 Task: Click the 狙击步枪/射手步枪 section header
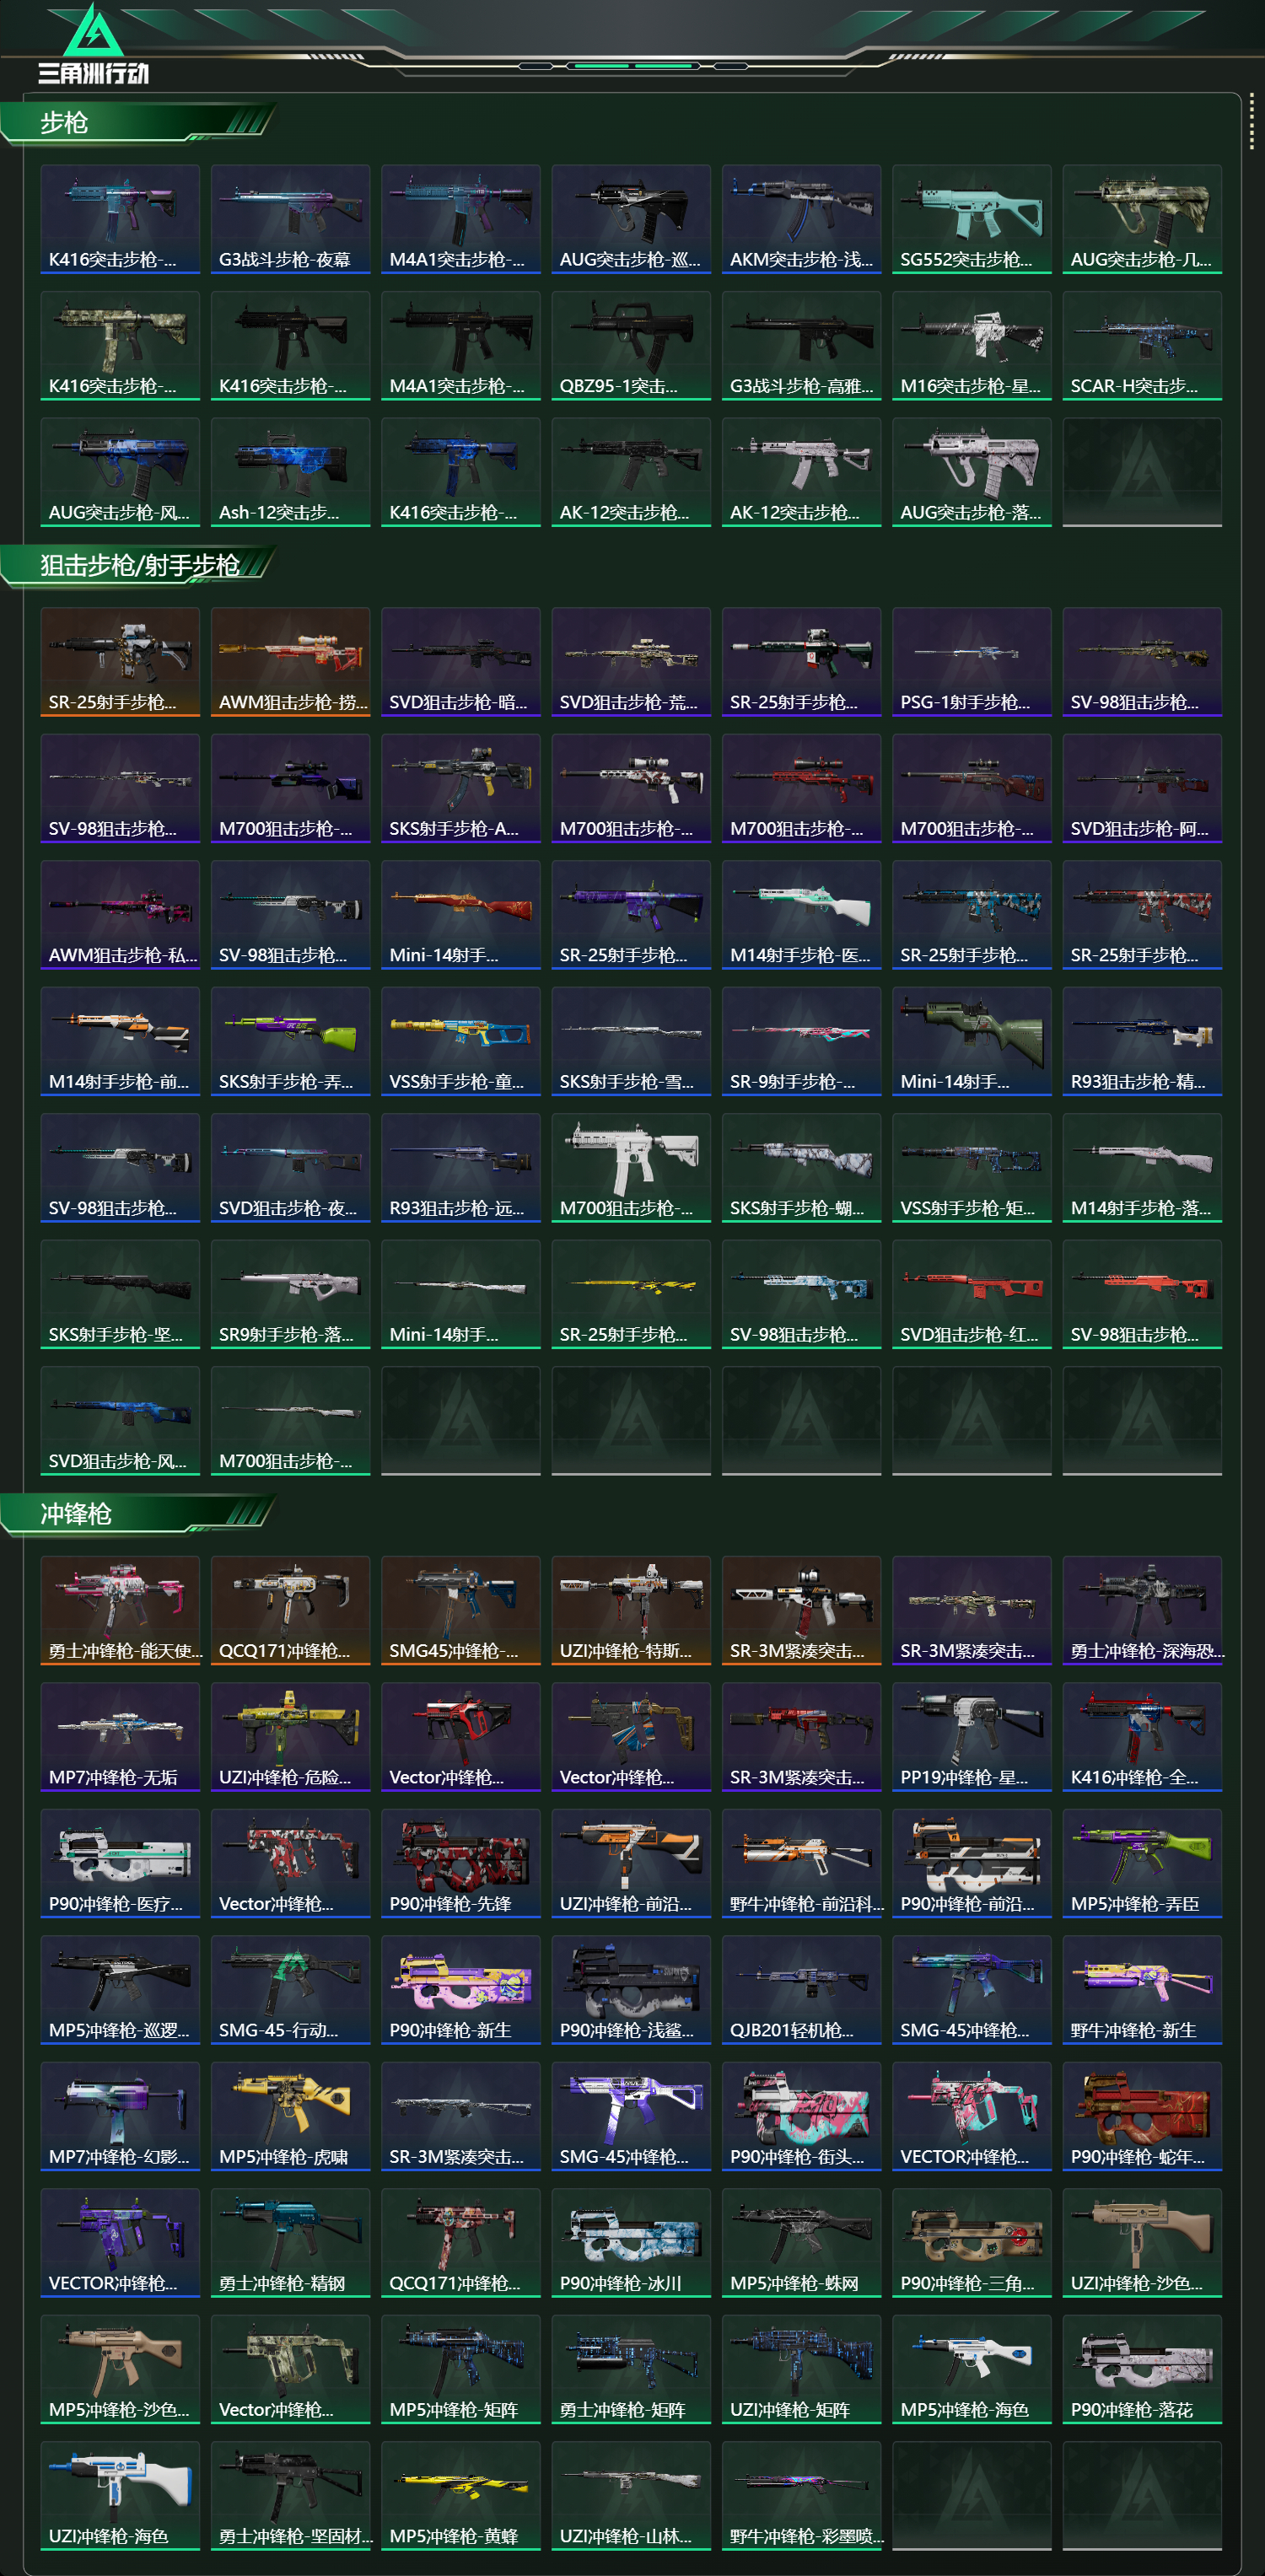pos(140,565)
